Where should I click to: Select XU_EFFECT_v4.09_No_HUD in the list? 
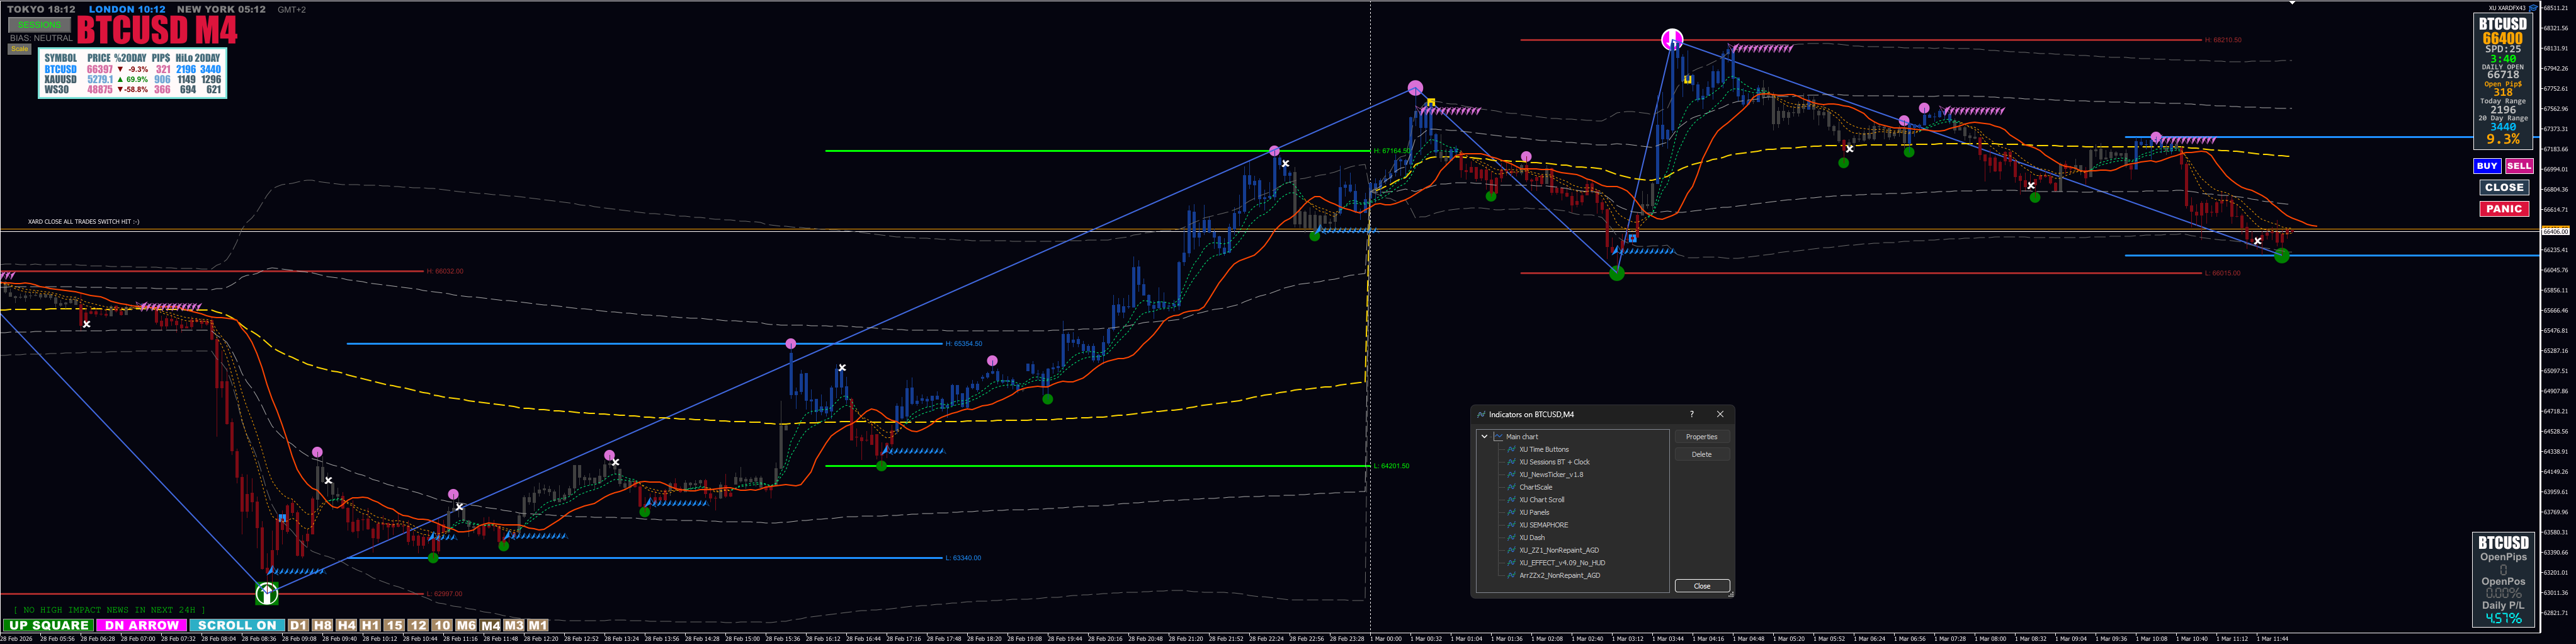tap(1562, 563)
